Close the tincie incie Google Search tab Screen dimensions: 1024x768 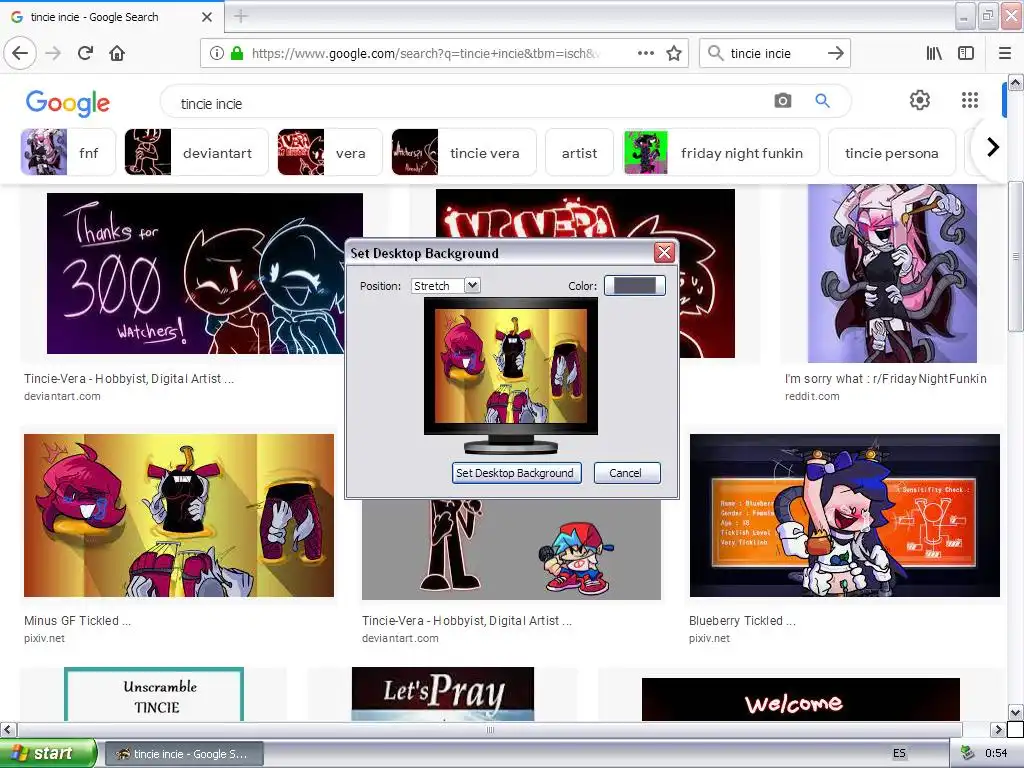tap(207, 17)
